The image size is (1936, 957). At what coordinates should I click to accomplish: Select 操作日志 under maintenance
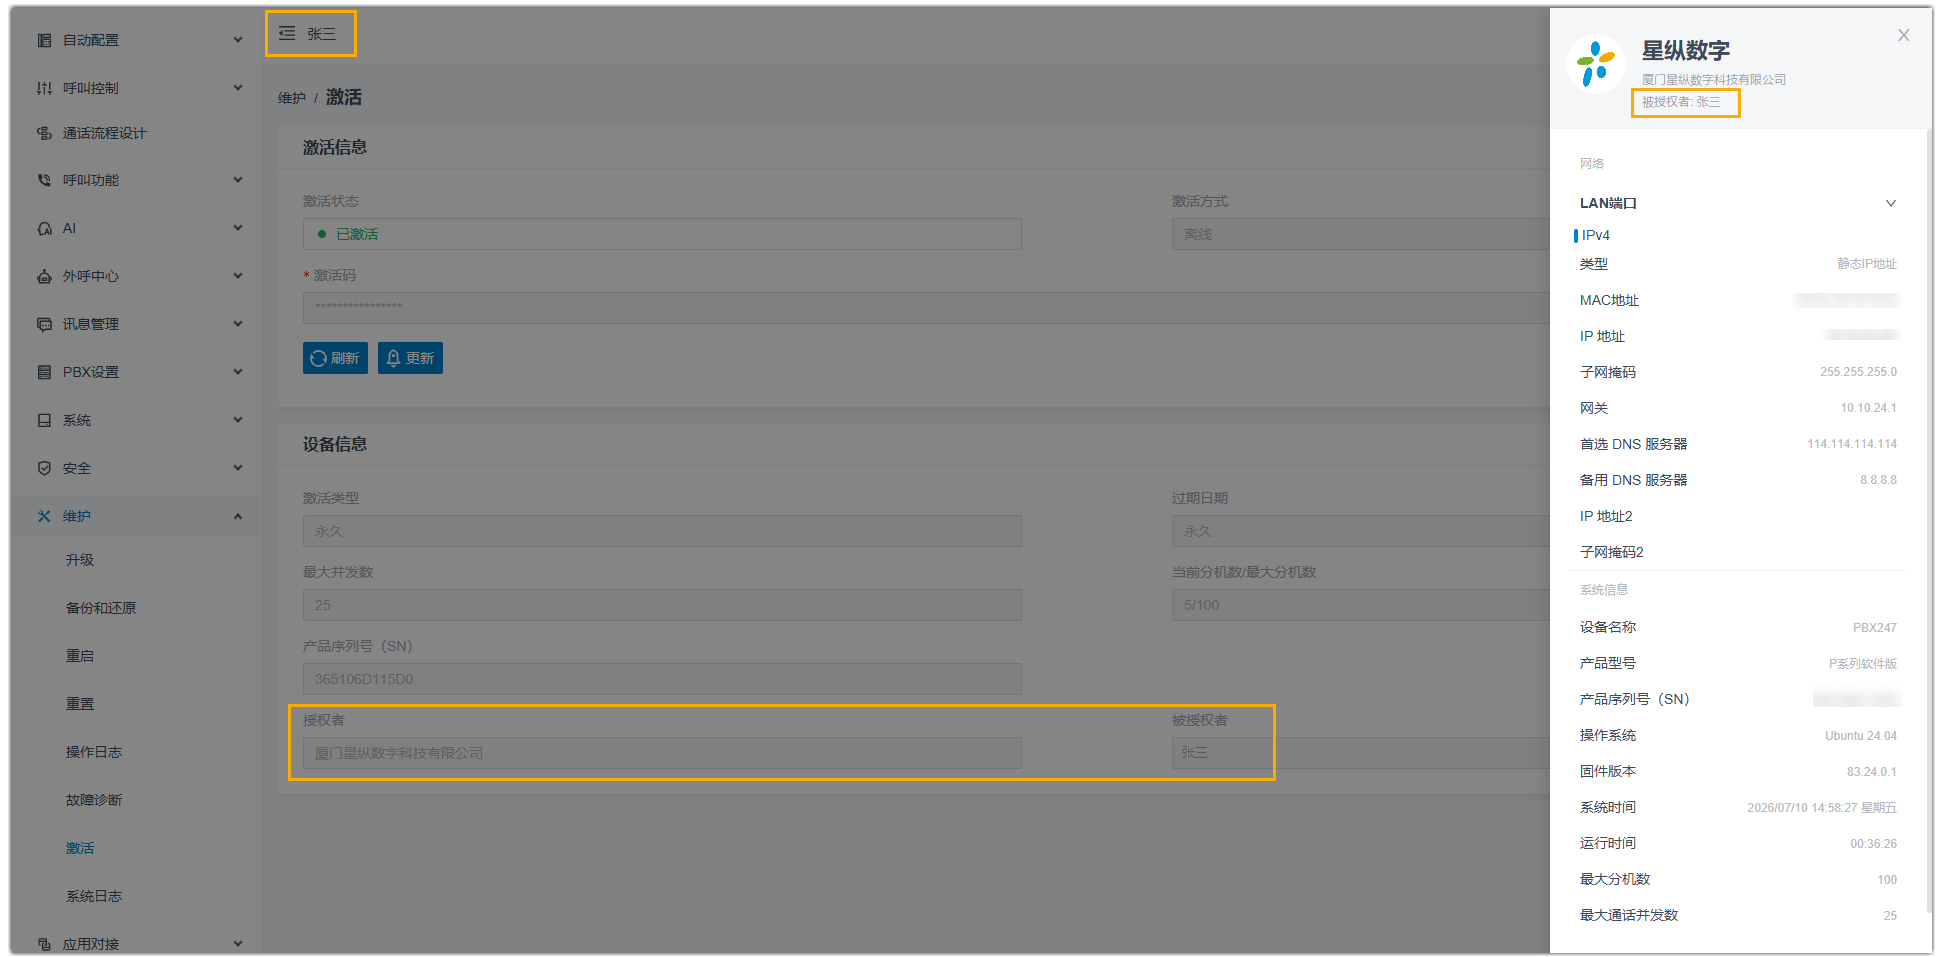pos(94,752)
